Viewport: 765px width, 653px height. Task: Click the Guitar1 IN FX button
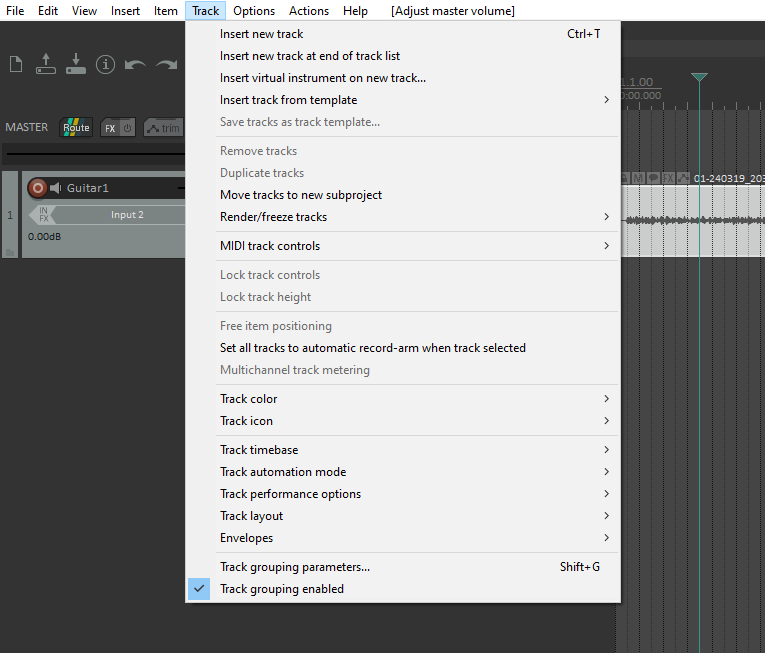pyautogui.click(x=43, y=215)
